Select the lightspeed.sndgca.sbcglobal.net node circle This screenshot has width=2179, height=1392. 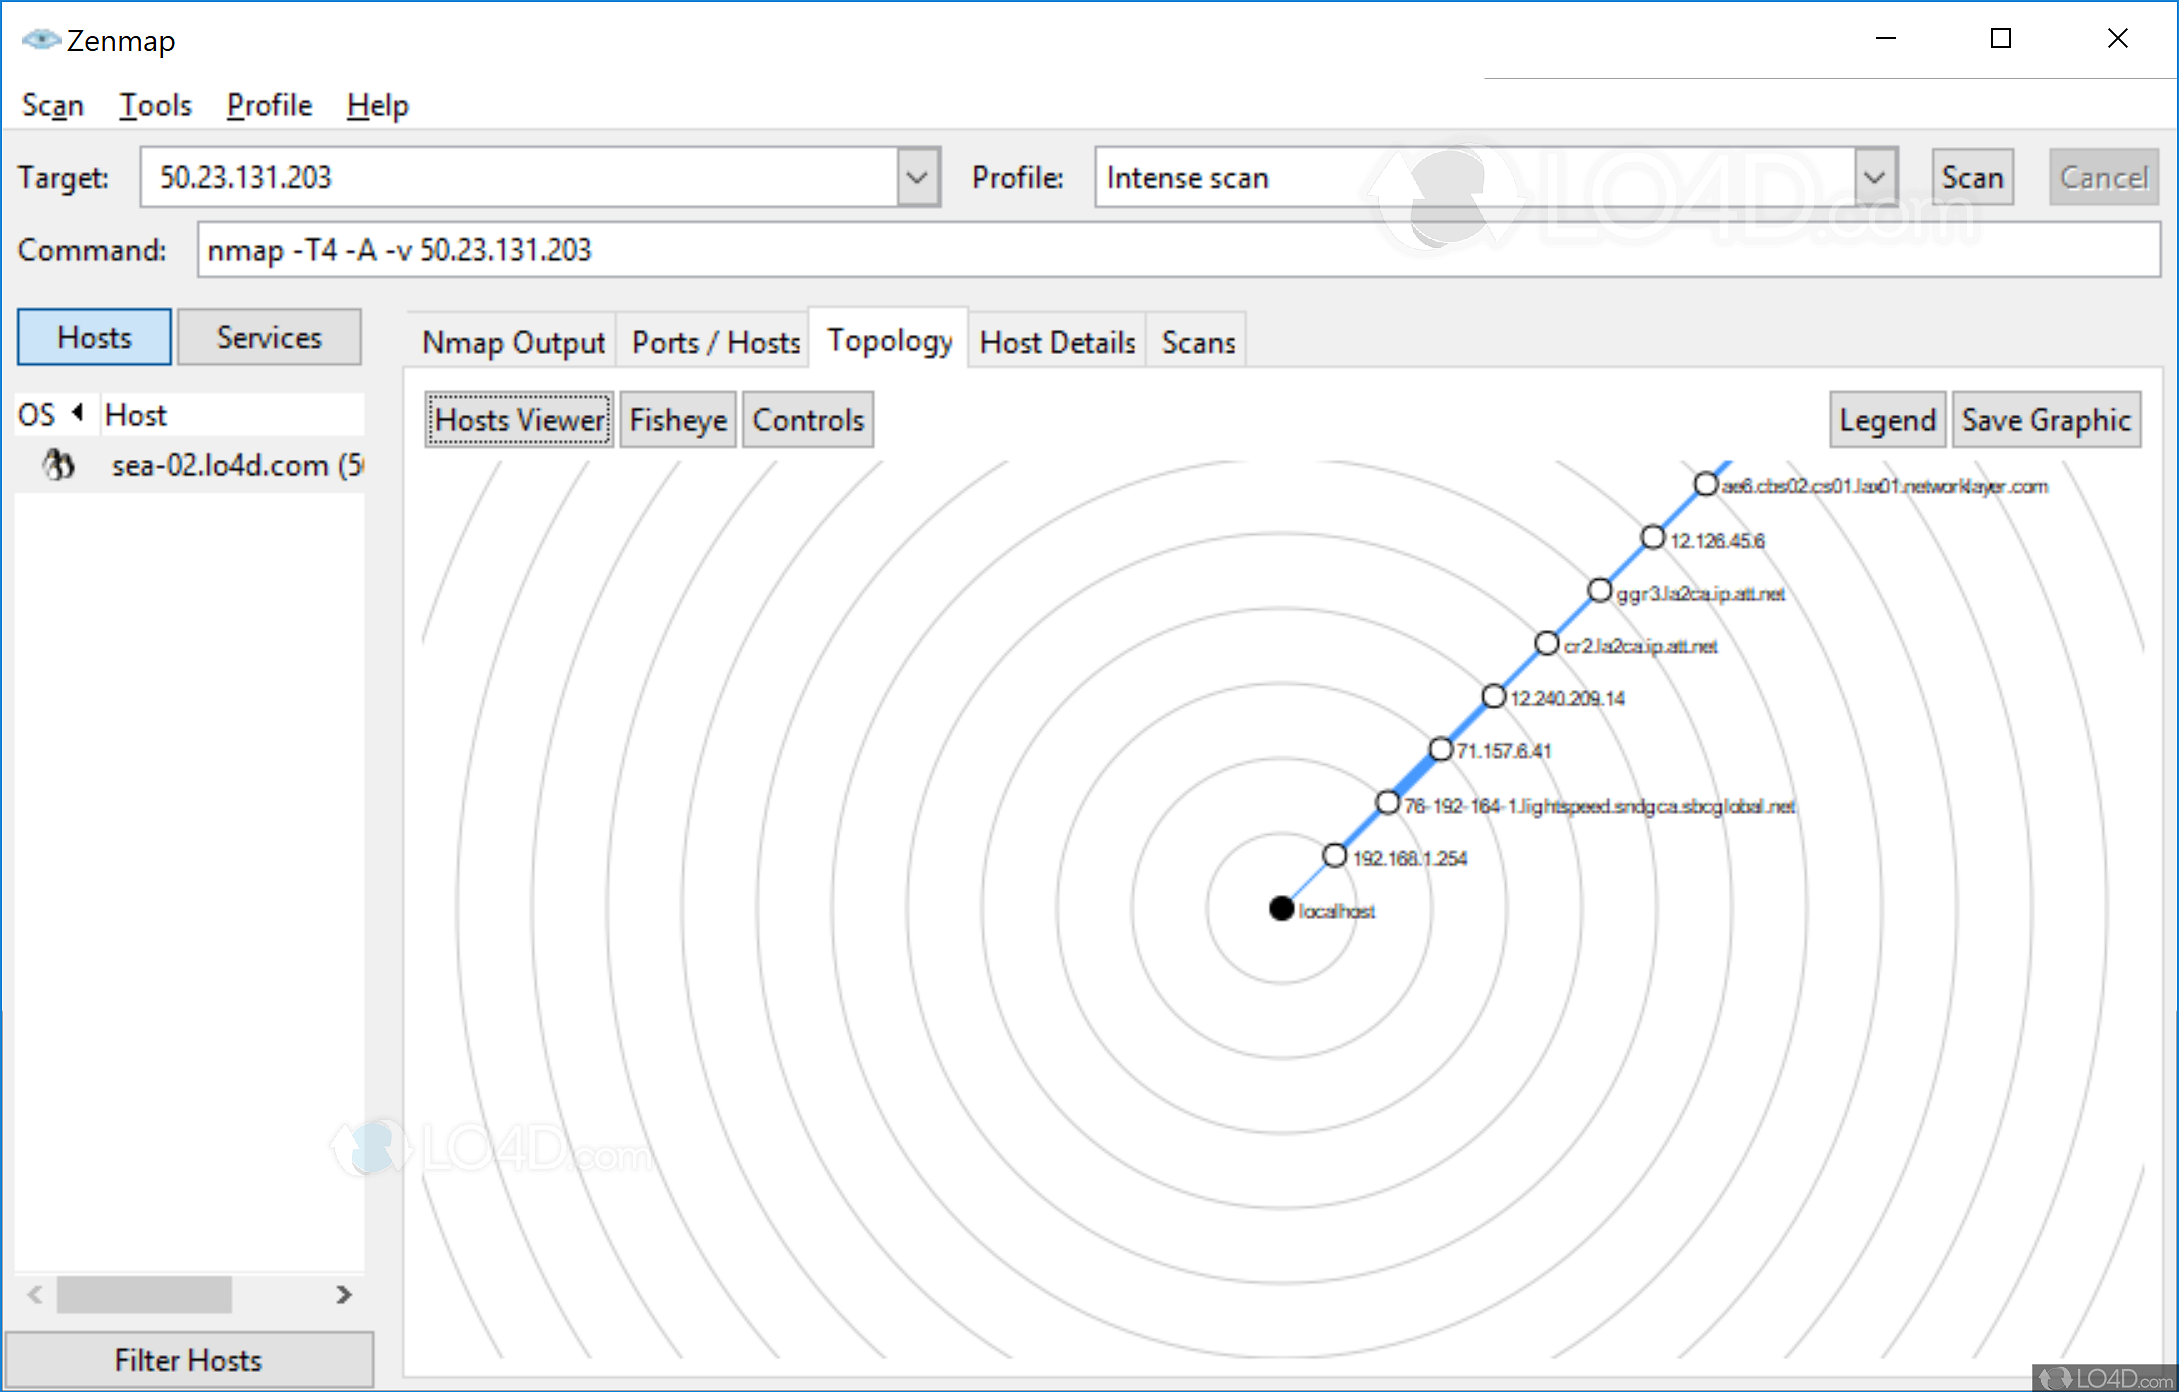pyautogui.click(x=1387, y=802)
